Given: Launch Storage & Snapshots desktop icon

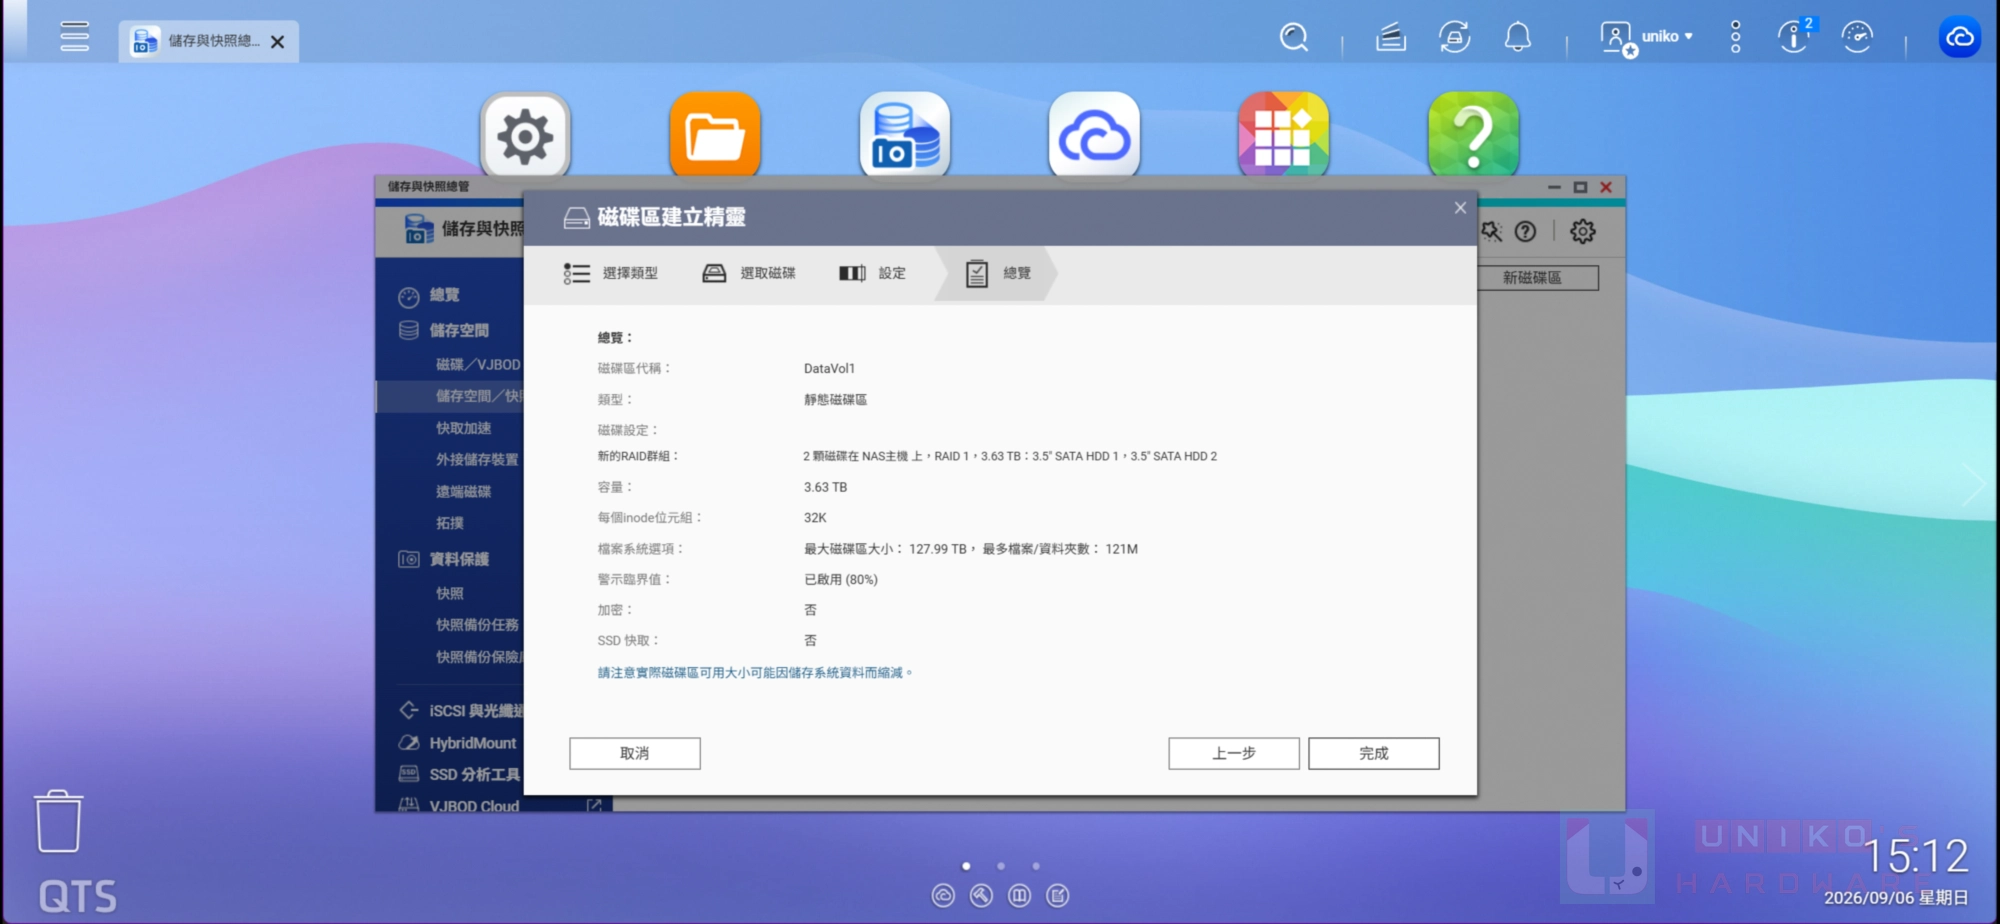Looking at the screenshot, I should click(x=905, y=136).
